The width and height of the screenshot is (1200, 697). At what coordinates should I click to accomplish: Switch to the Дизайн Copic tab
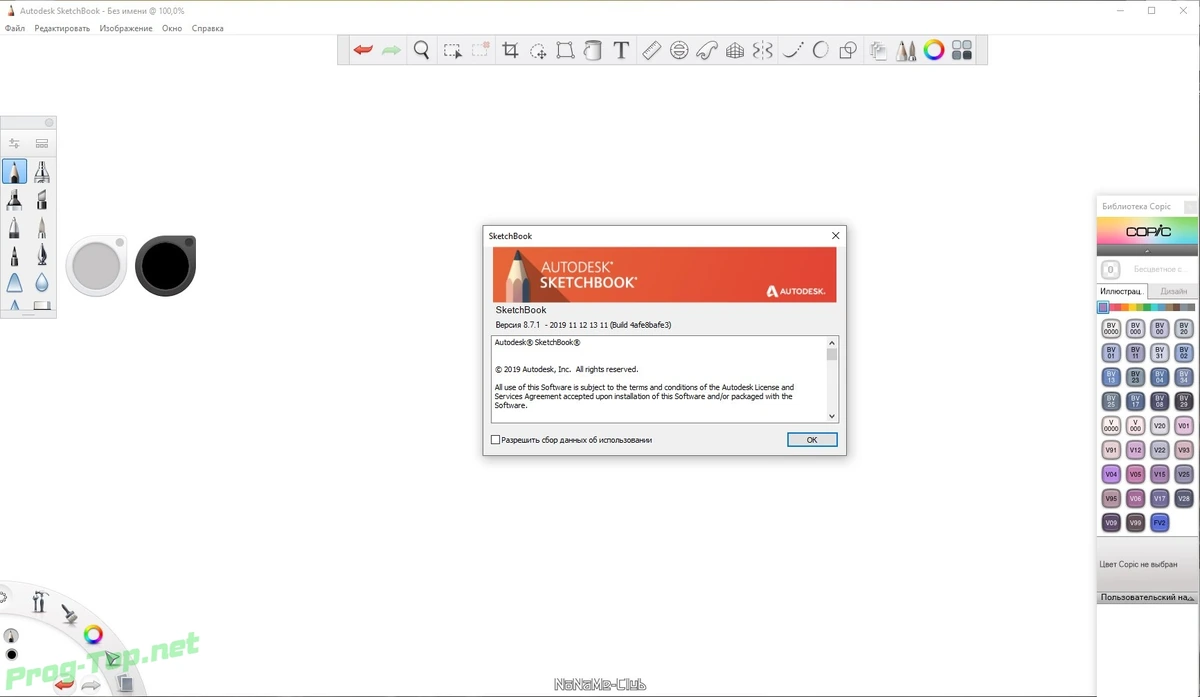click(x=1174, y=291)
